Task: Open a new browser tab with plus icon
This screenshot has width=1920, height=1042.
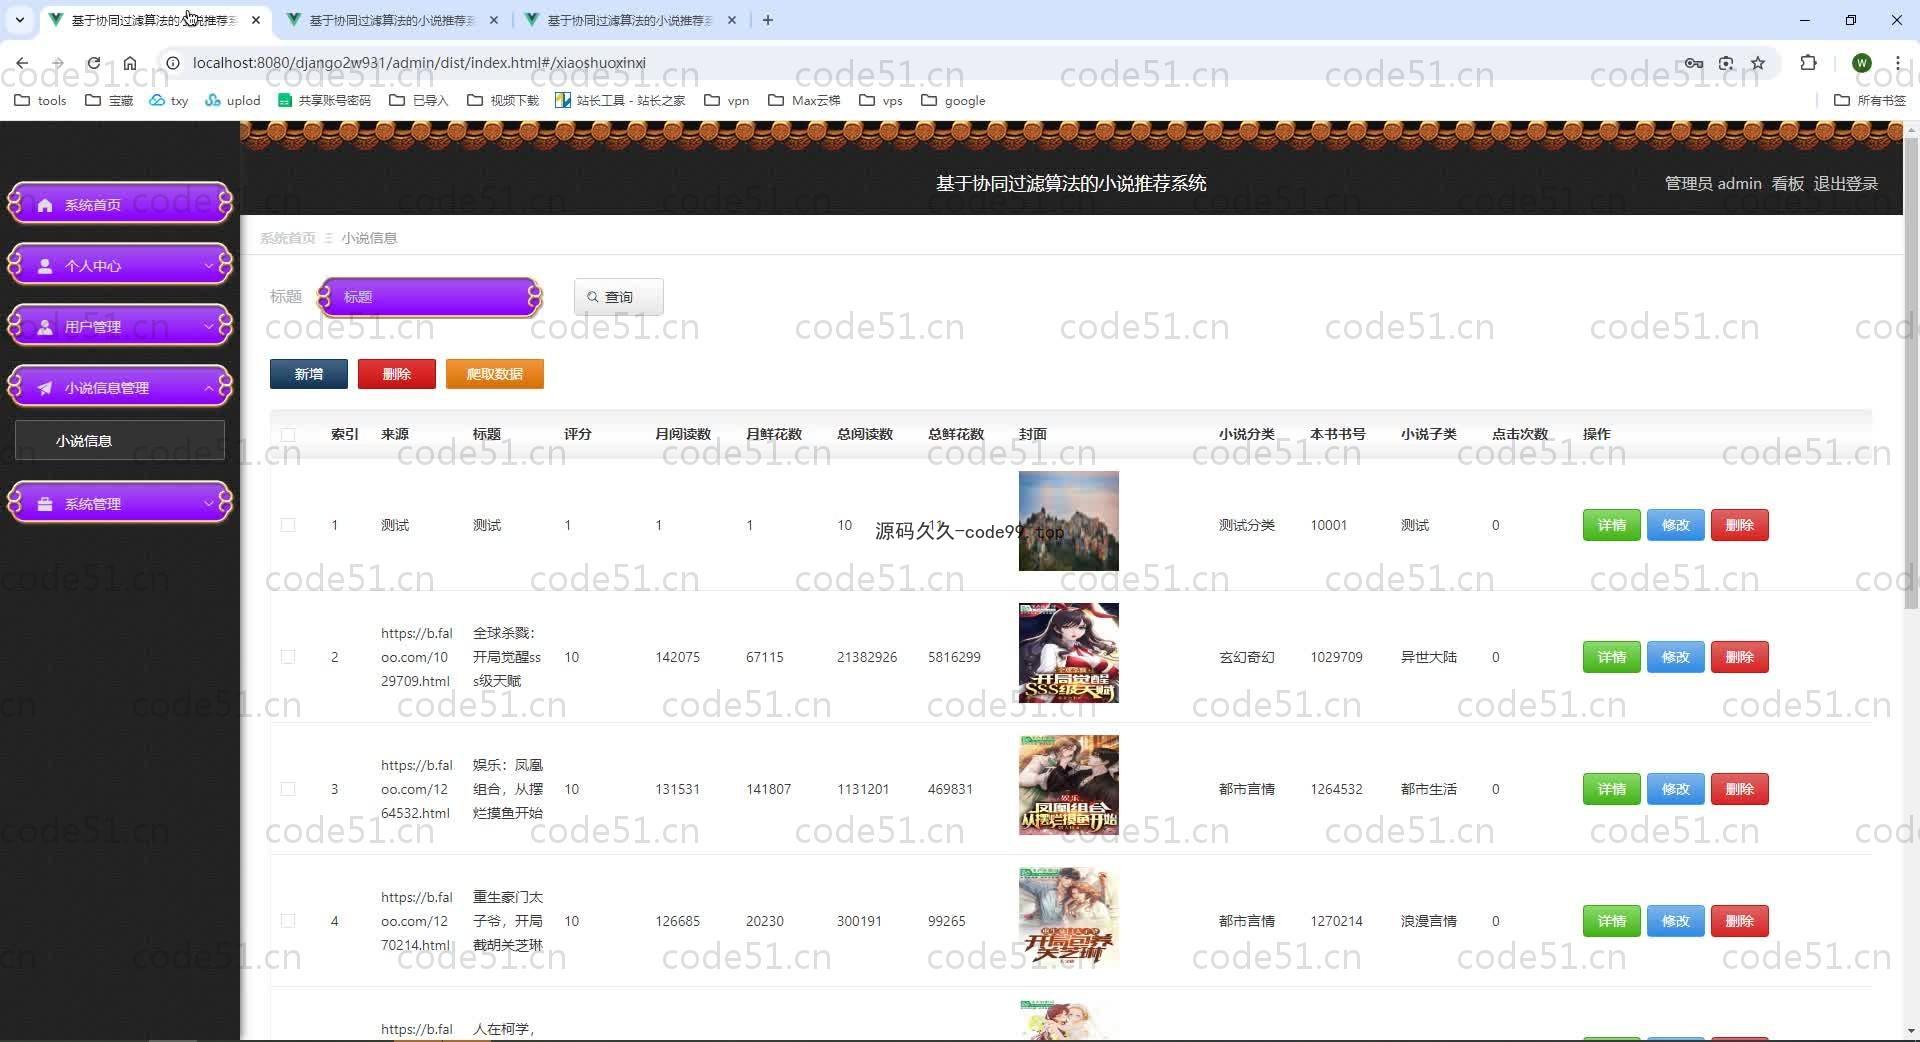Action: click(x=768, y=20)
